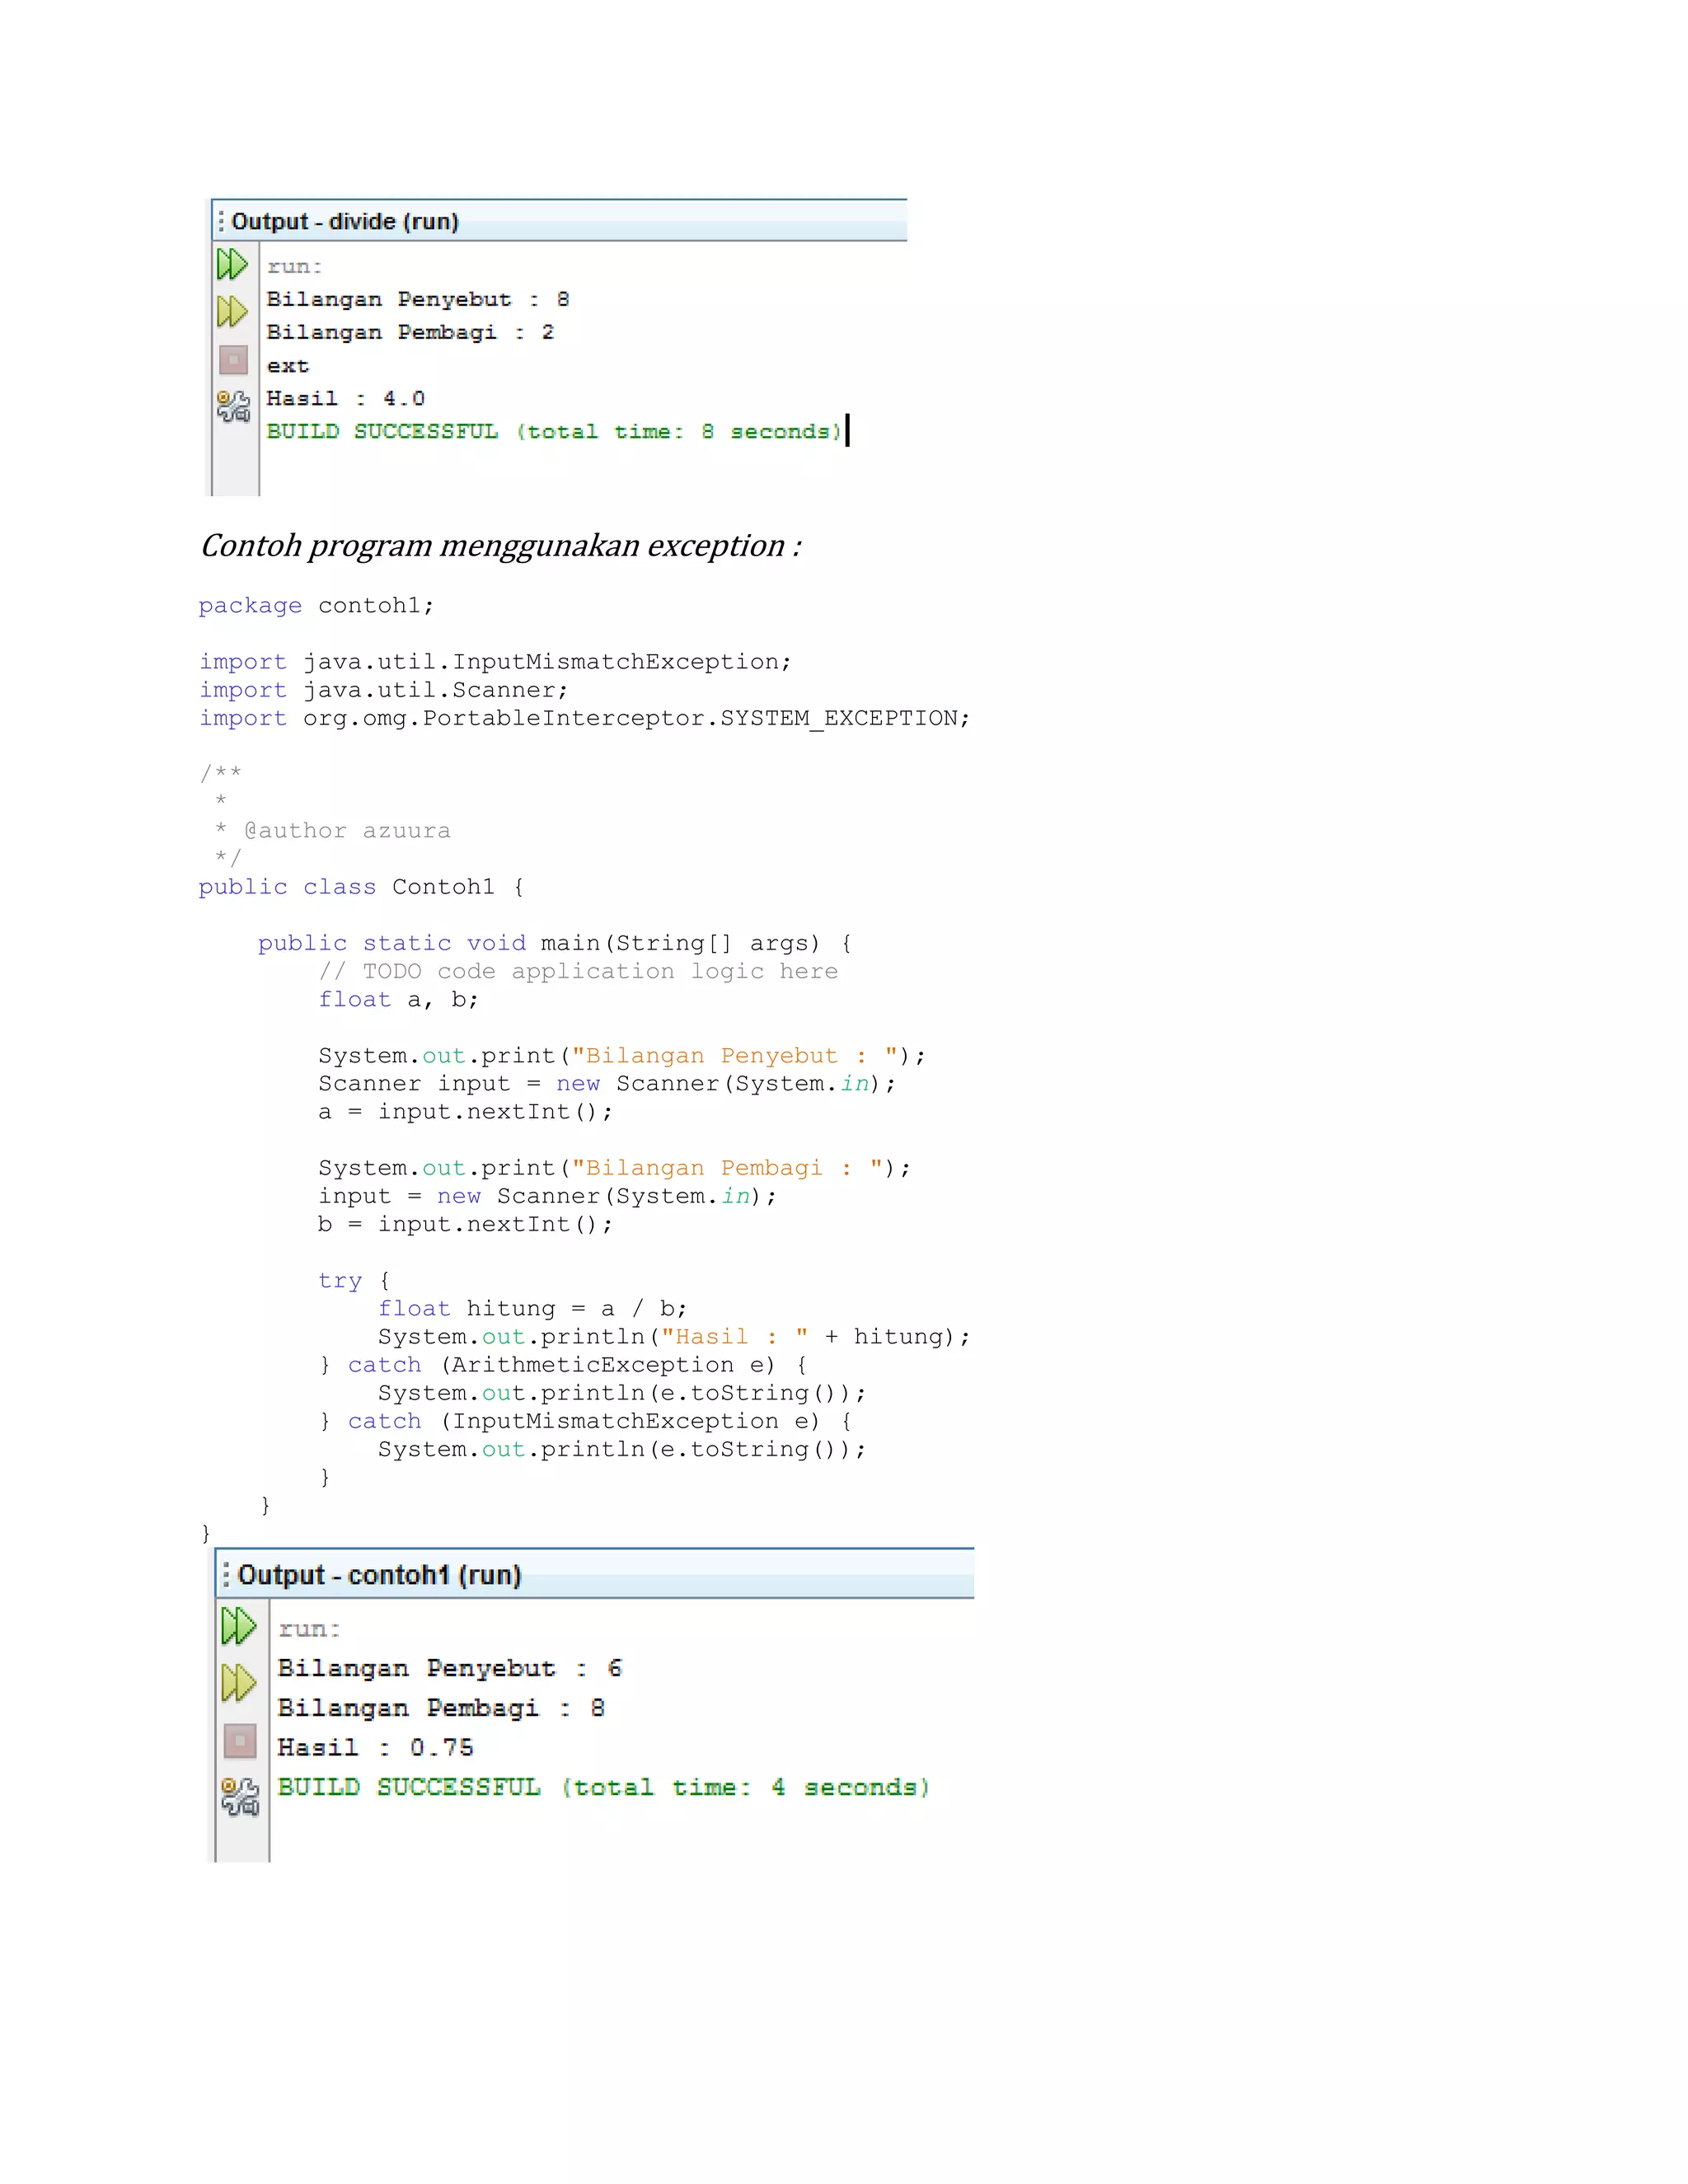This screenshot has height=2184, width=1688.
Task: Click '@author azuura' comment
Action: pos(347,831)
